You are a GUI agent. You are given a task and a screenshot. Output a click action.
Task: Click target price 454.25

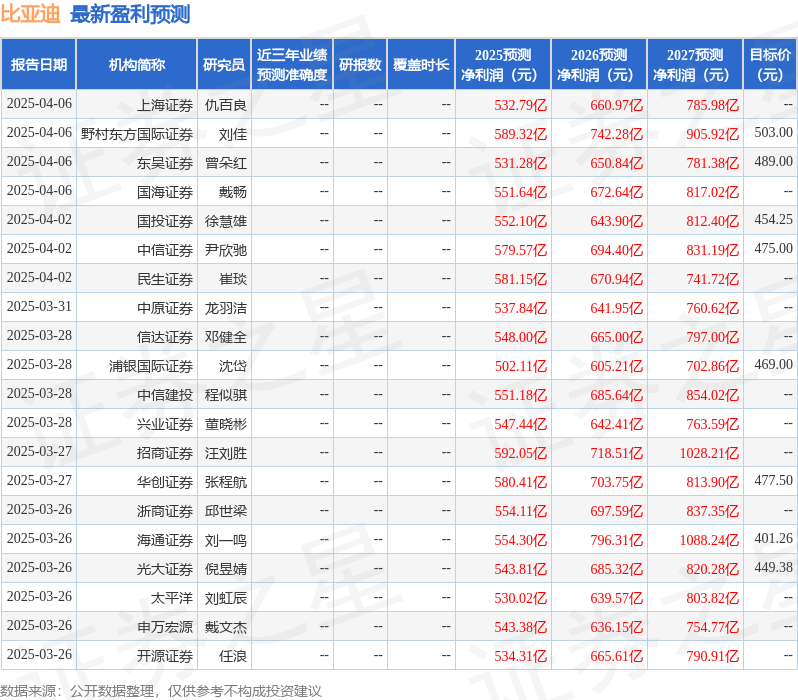(x=774, y=219)
